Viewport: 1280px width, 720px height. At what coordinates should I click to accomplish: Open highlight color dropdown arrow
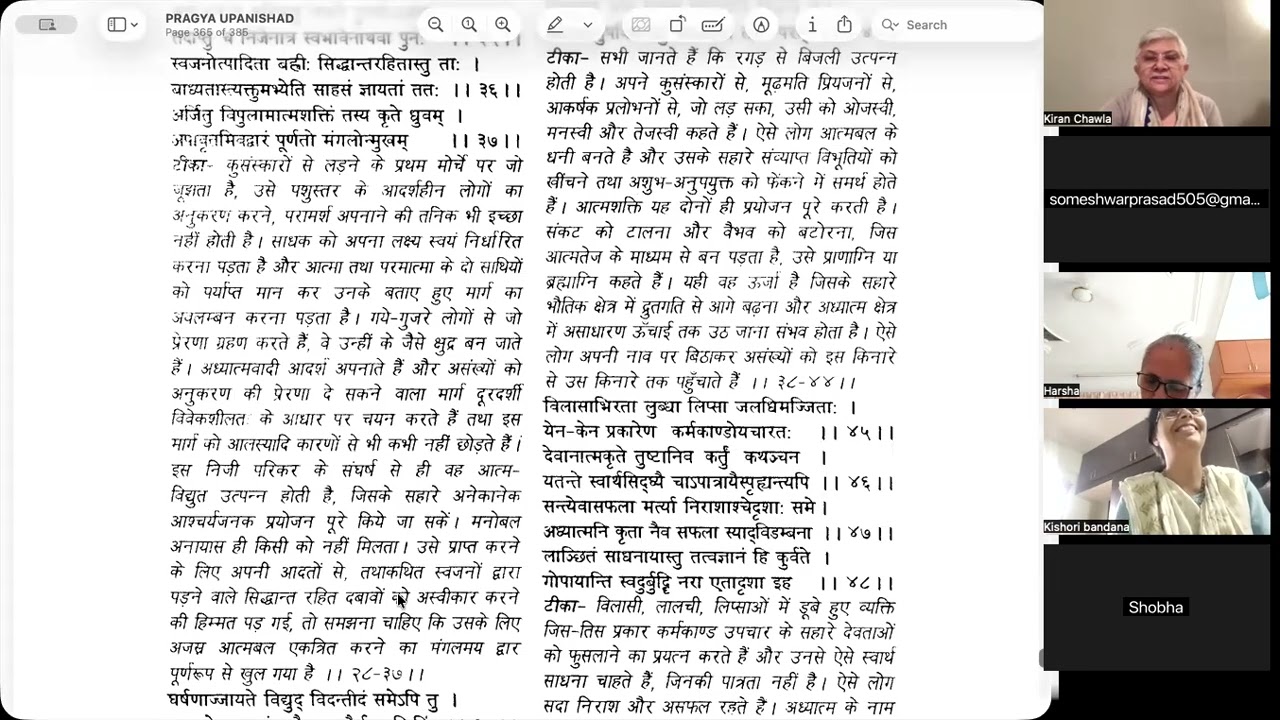587,25
